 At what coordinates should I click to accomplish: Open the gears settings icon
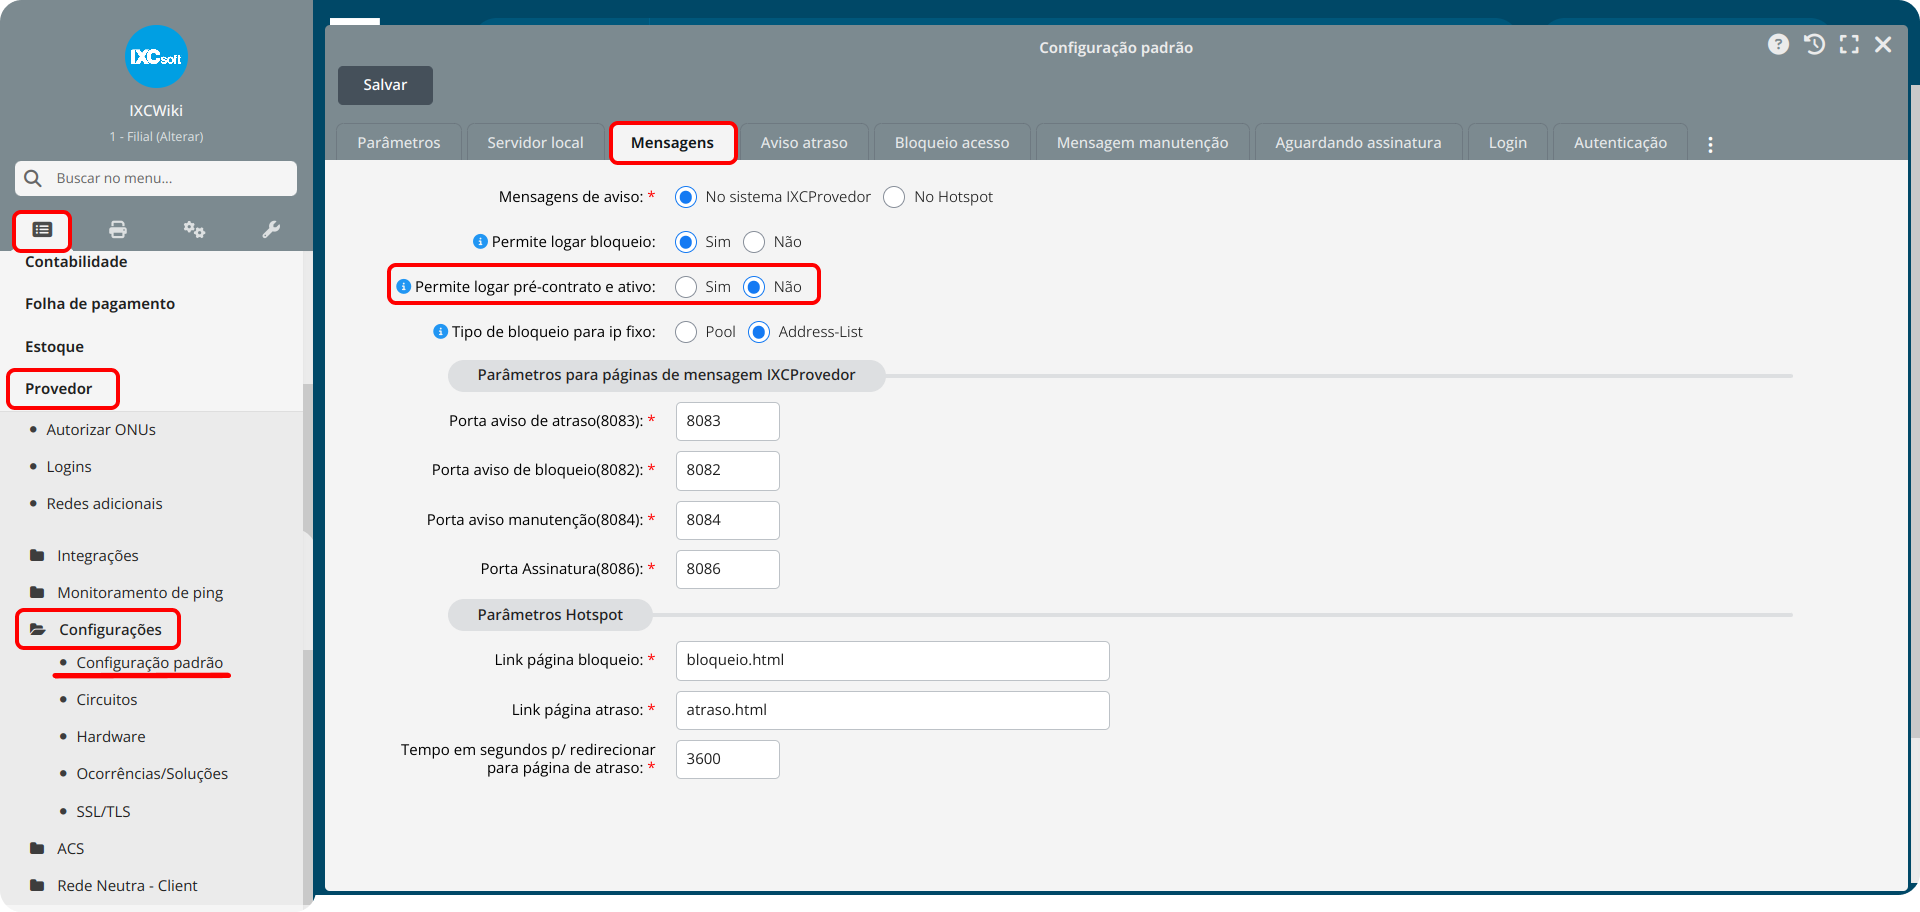194,230
